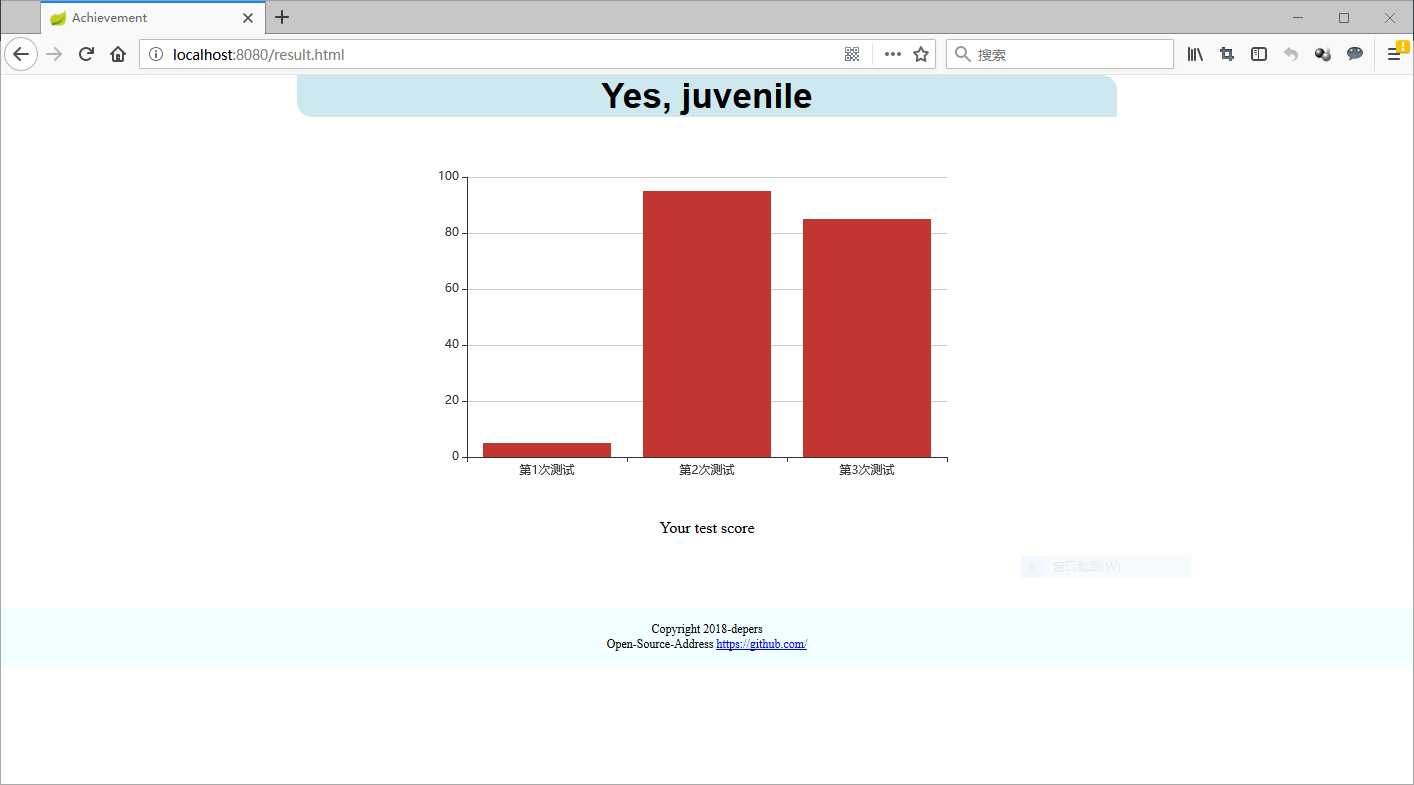1414x785 pixels.
Task: Click the "Yes, juvenile" heading
Action: [707, 96]
